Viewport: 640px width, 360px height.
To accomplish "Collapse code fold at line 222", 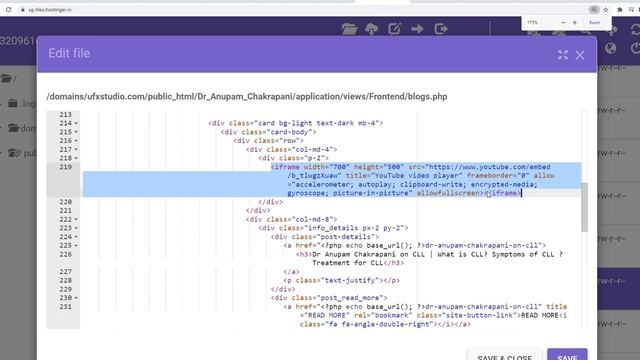I will coord(76,220).
